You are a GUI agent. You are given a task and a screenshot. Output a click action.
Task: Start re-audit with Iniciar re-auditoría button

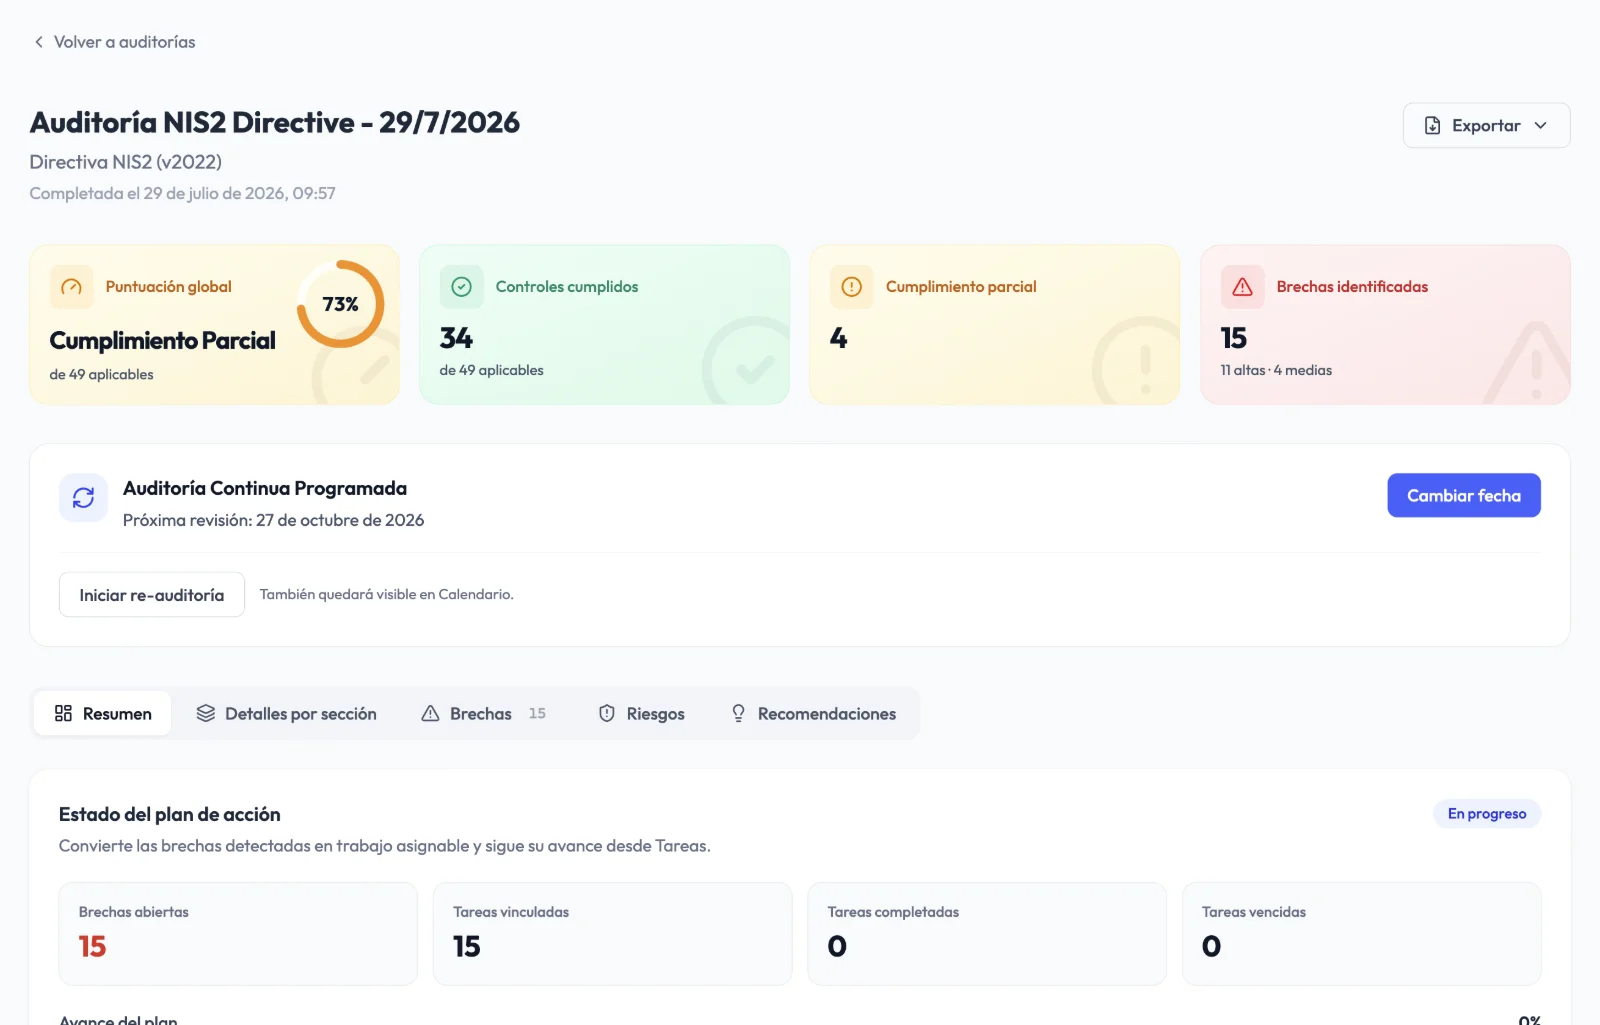coord(152,595)
